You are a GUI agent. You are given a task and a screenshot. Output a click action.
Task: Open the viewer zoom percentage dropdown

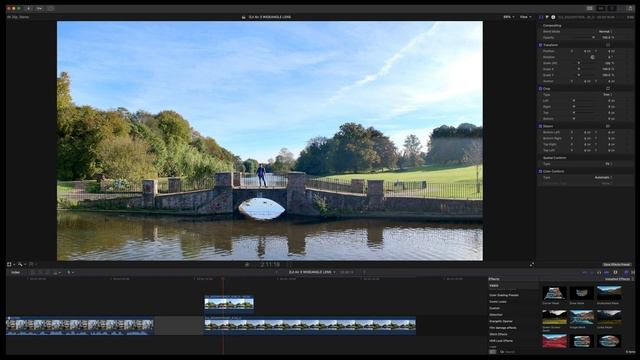coord(508,17)
